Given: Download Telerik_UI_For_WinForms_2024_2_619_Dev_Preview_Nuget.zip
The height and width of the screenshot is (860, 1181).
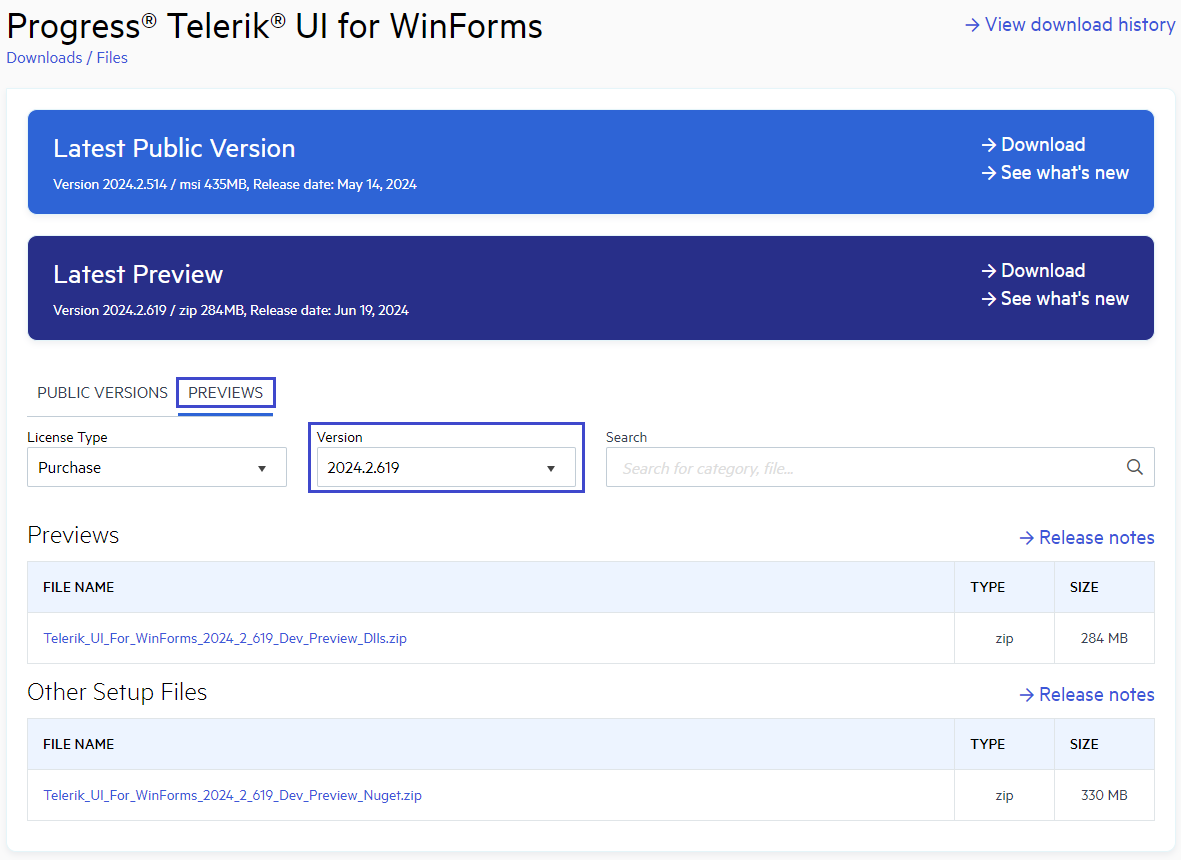Looking at the screenshot, I should click(x=231, y=795).
